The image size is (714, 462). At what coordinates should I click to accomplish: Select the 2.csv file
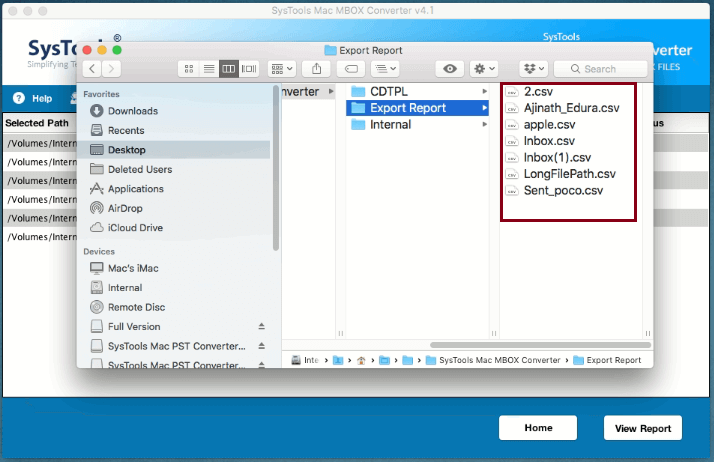pyautogui.click(x=529, y=91)
